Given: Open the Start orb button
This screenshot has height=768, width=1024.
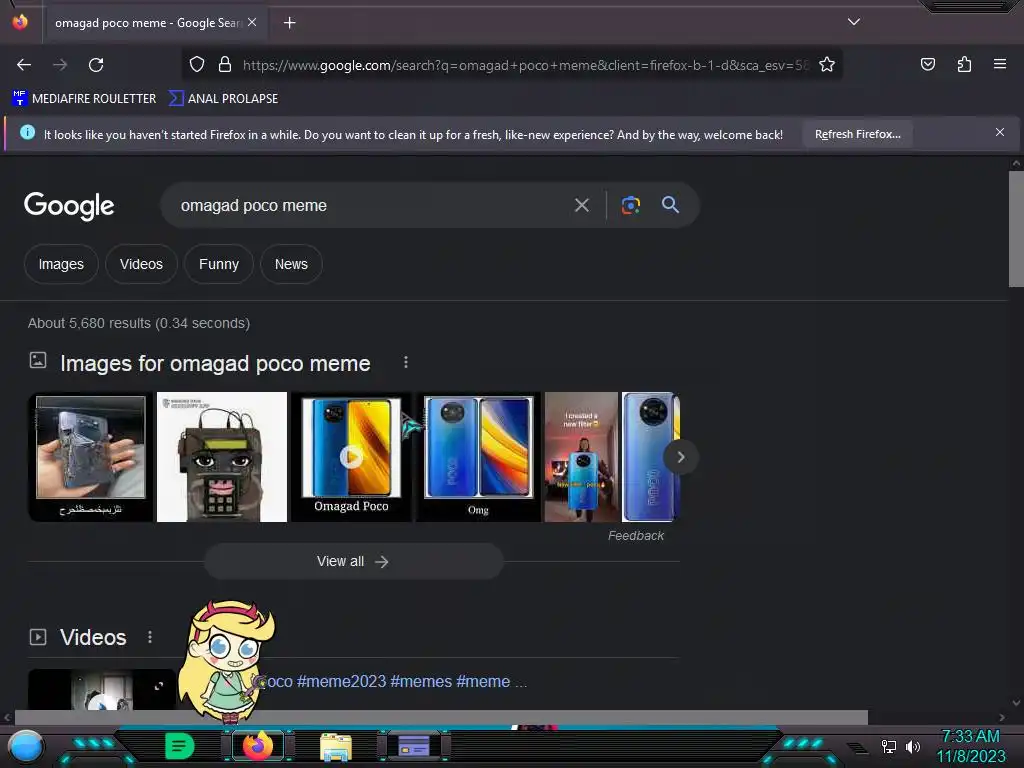Looking at the screenshot, I should 25,746.
